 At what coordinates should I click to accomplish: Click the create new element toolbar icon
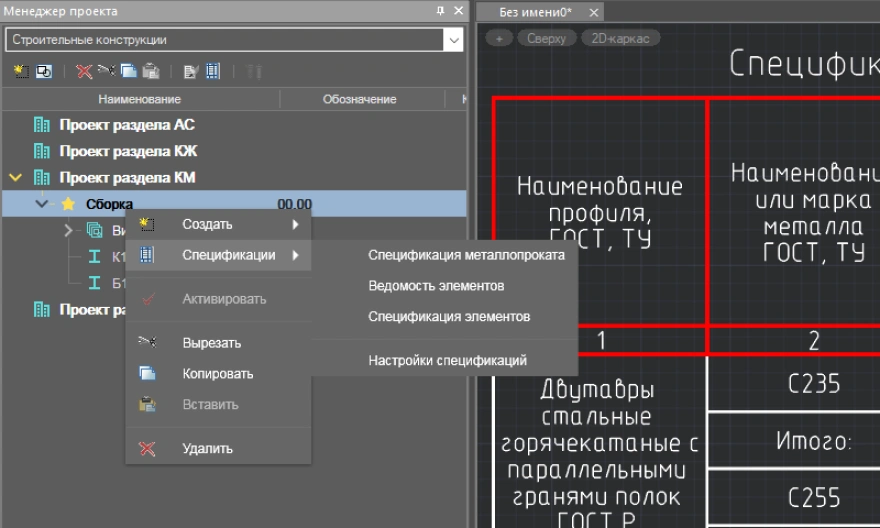20,71
